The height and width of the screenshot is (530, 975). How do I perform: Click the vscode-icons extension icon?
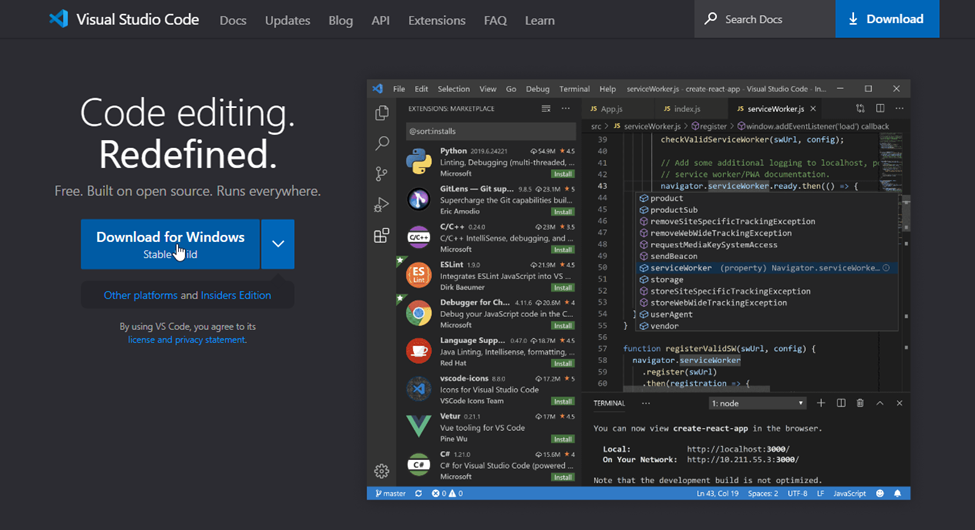point(419,389)
